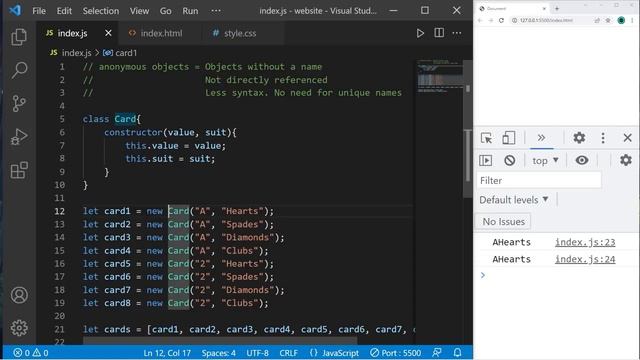Click the Live Server Port : 5500 item
The image size is (640, 360).
[395, 353]
